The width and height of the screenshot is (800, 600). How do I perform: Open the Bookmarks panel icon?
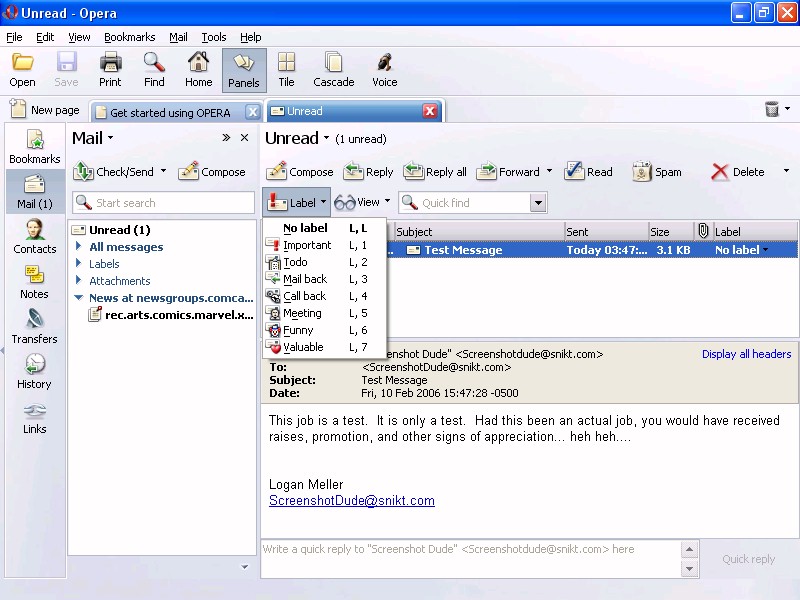point(35,147)
